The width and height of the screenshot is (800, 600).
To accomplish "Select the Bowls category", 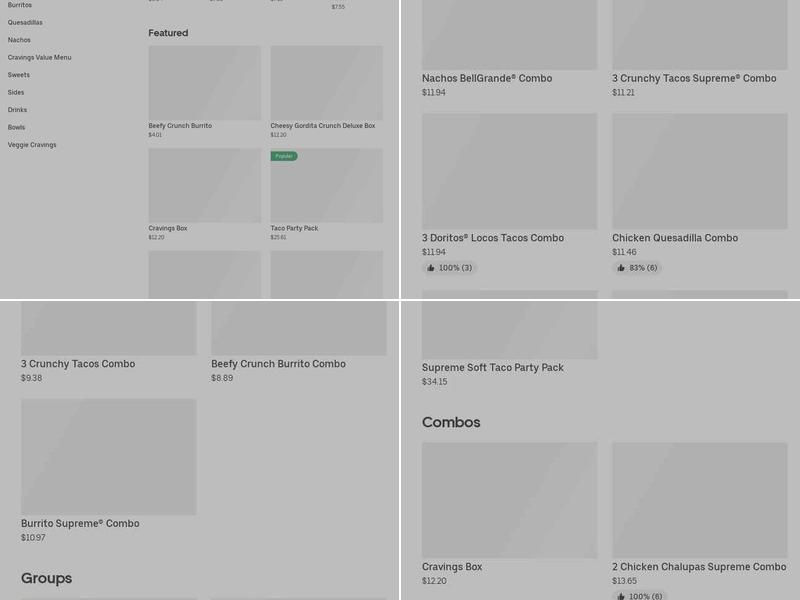I will tap(16, 128).
